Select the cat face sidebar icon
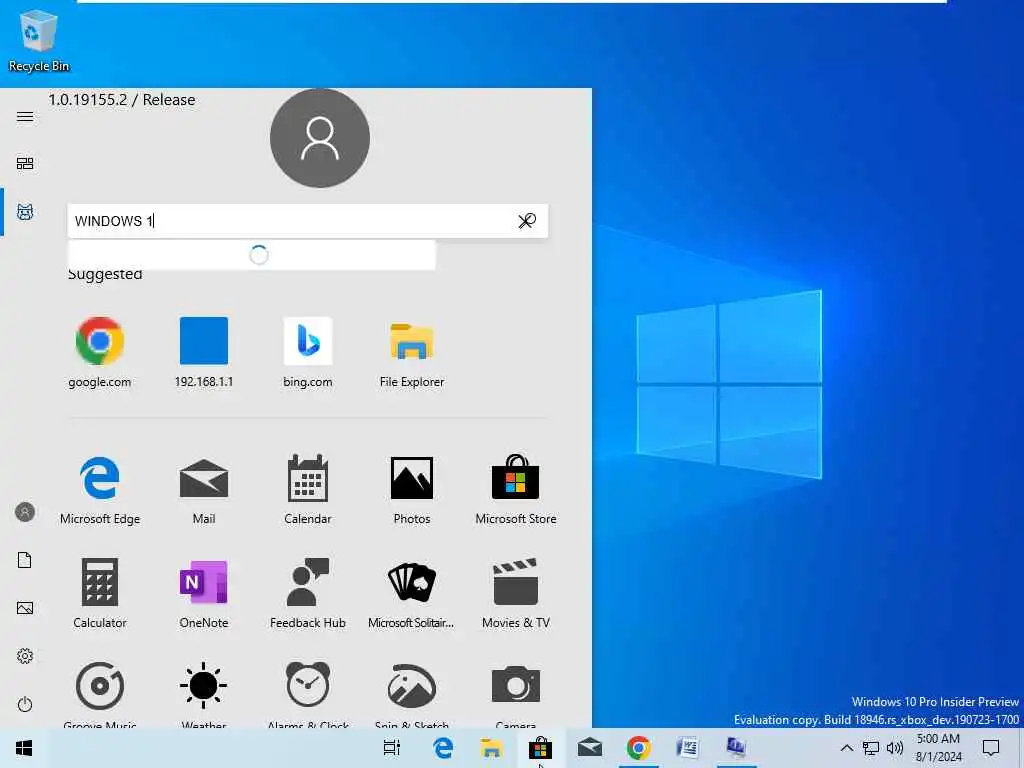Viewport: 1024px width, 768px height. point(25,212)
